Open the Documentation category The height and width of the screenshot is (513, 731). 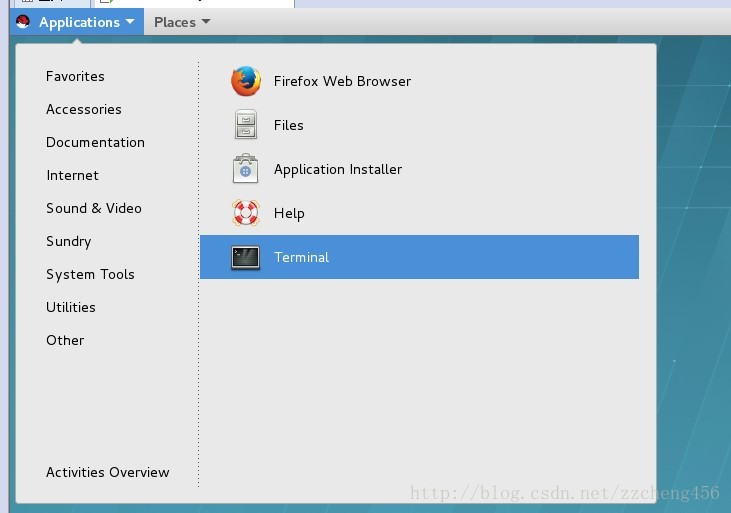[96, 142]
